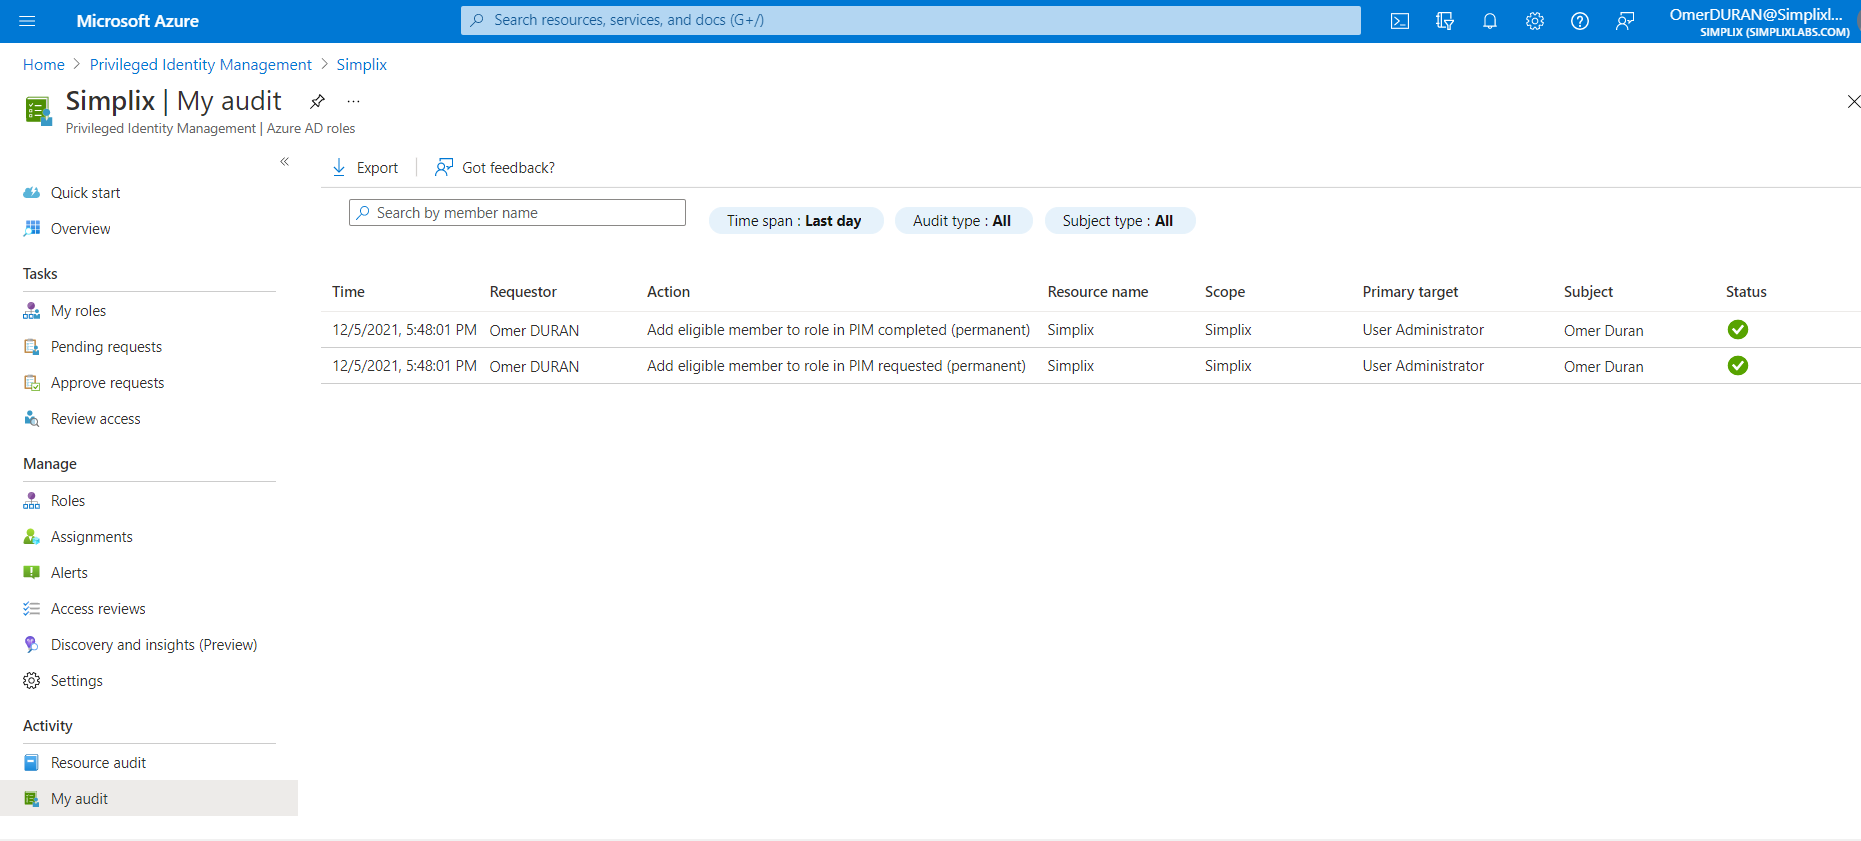Viewport: 1861px width, 841px height.
Task: Open the Audit type All filter
Action: [x=963, y=221]
